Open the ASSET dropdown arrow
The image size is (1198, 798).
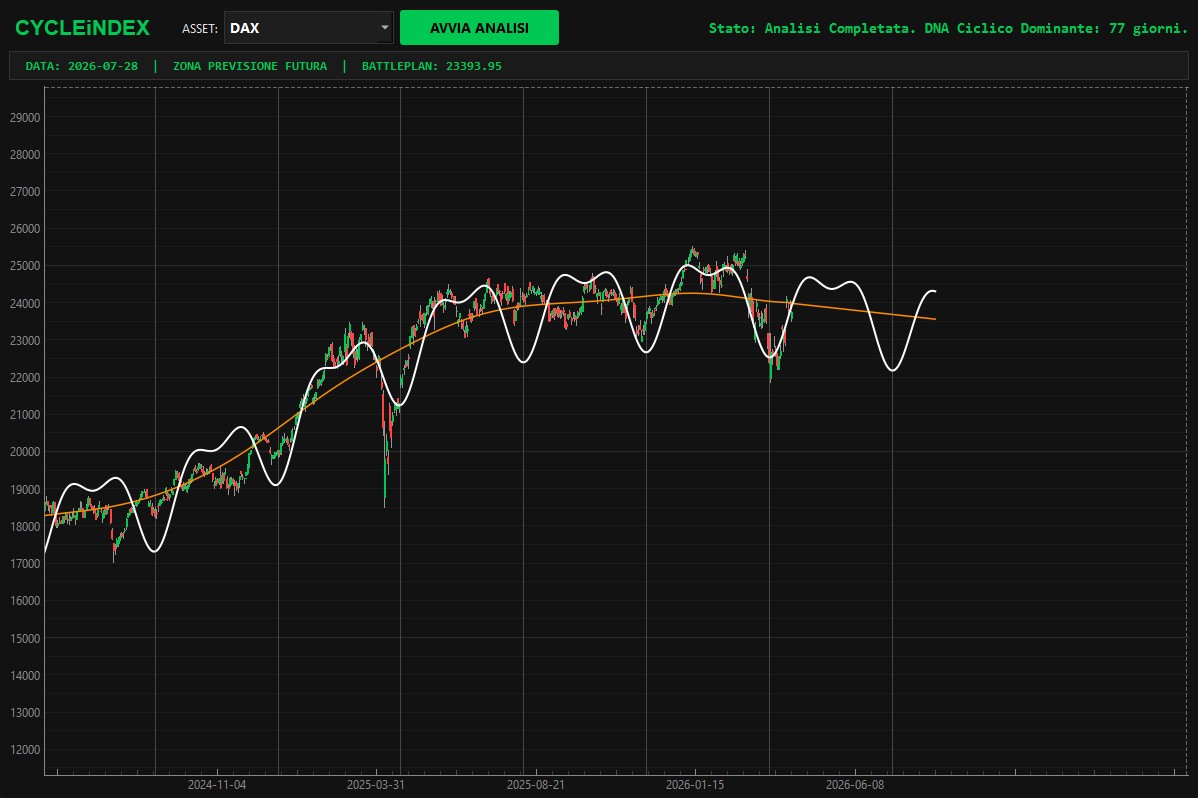[x=384, y=28]
